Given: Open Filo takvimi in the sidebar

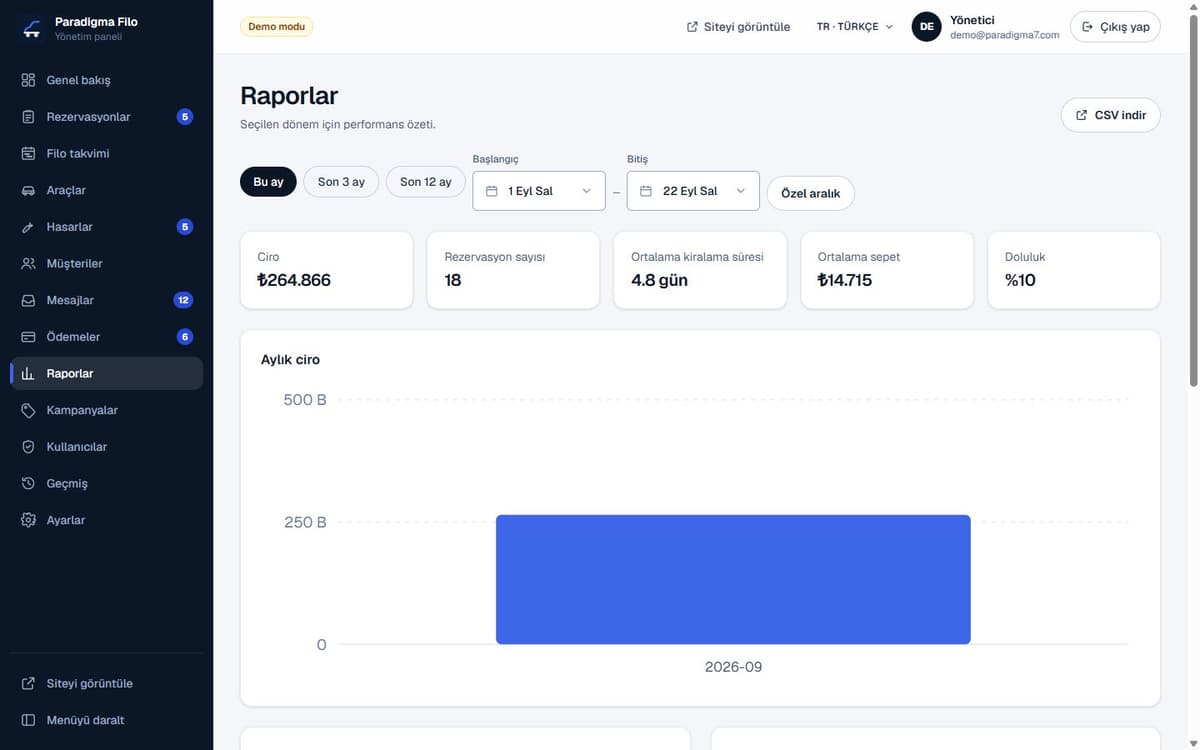Looking at the screenshot, I should [106, 154].
